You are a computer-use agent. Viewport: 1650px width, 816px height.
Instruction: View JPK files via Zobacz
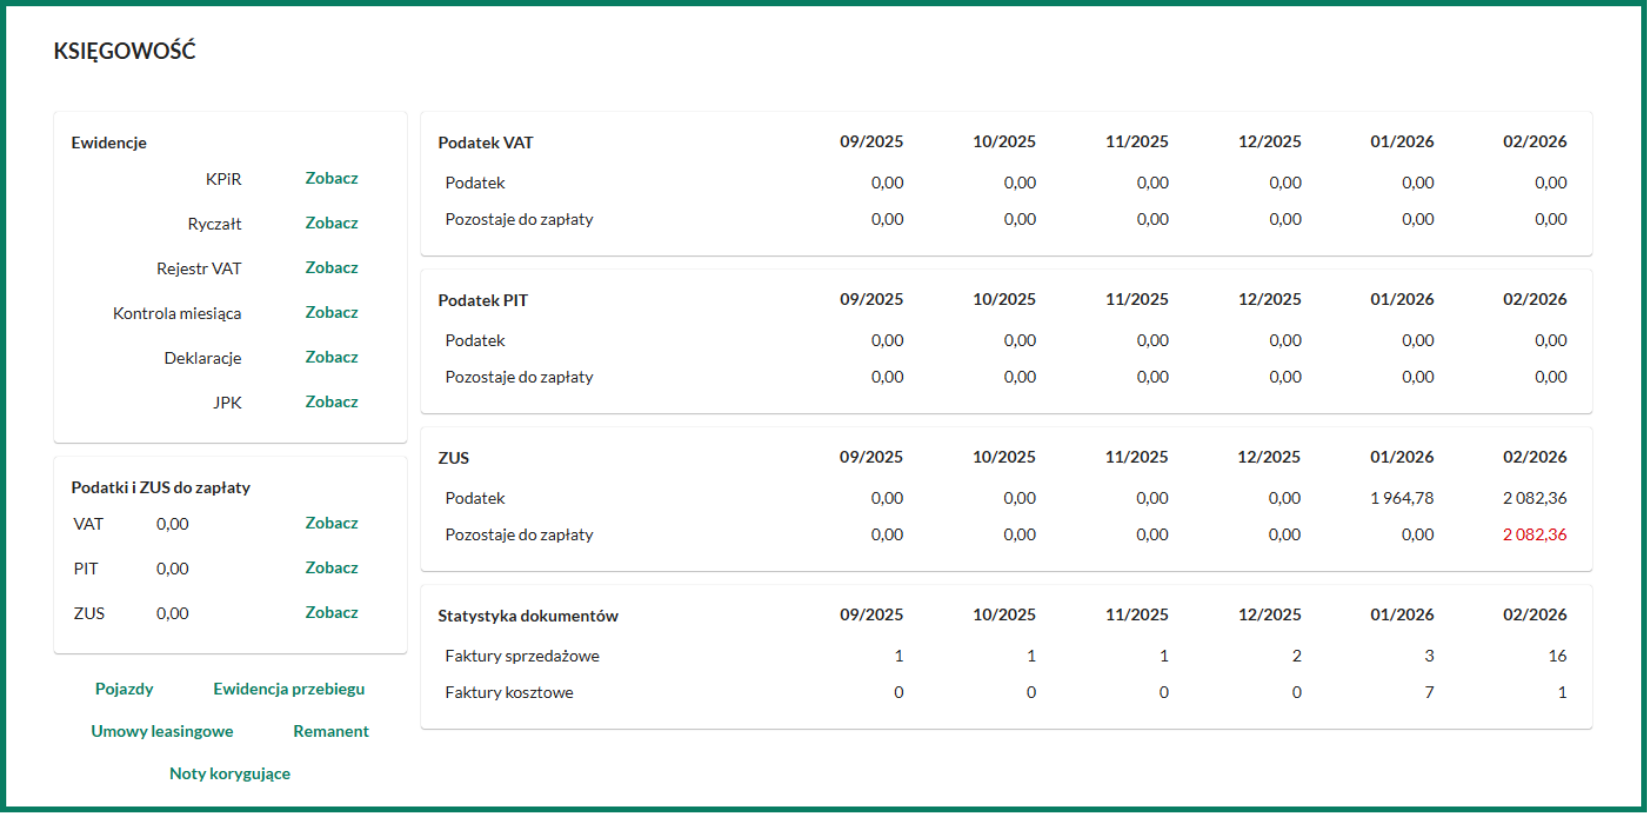point(331,402)
